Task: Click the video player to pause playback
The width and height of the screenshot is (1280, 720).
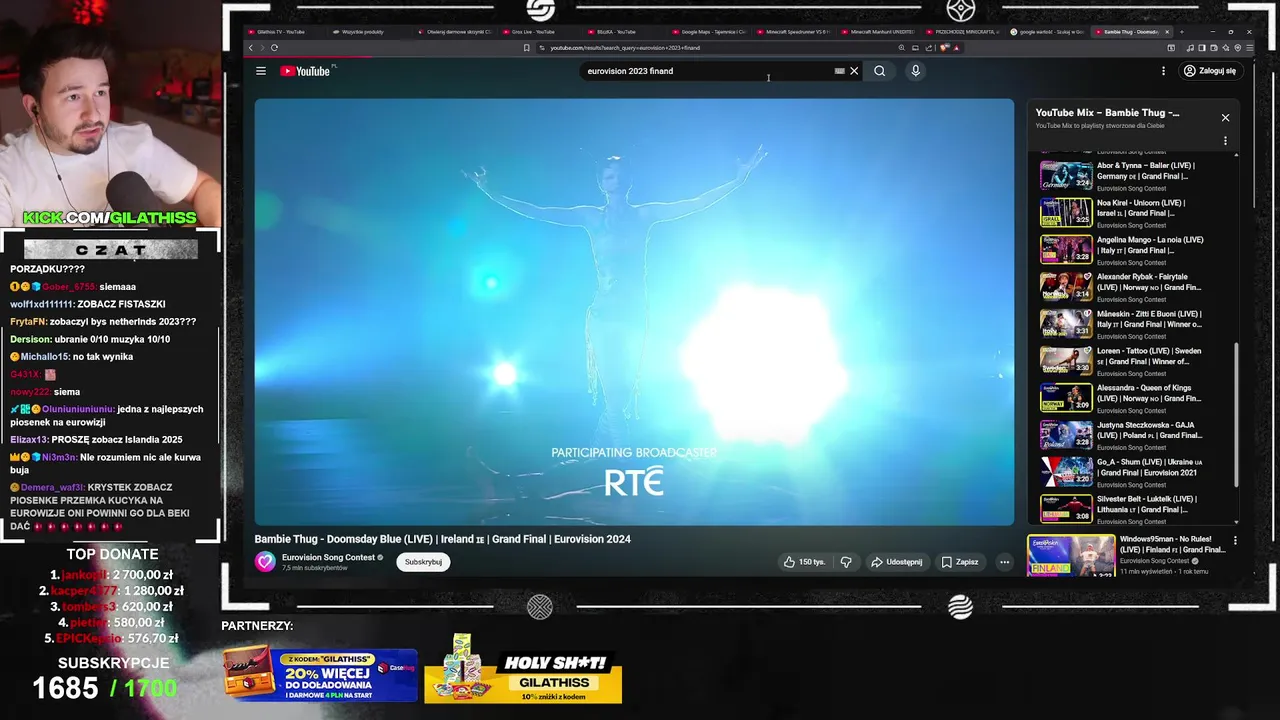Action: tap(634, 311)
